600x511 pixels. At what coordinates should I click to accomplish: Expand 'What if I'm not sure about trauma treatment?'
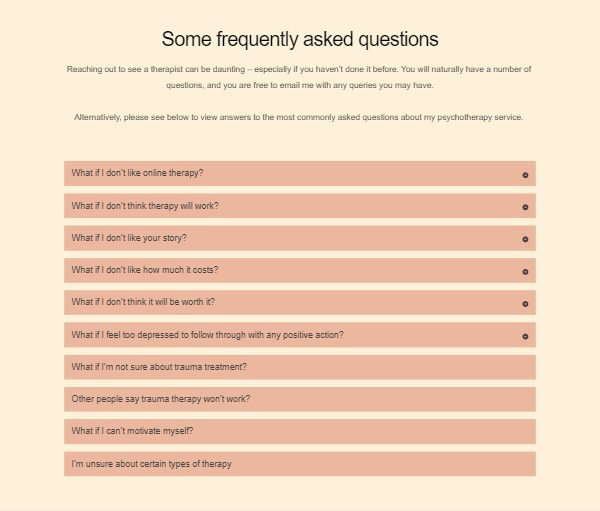coord(300,367)
